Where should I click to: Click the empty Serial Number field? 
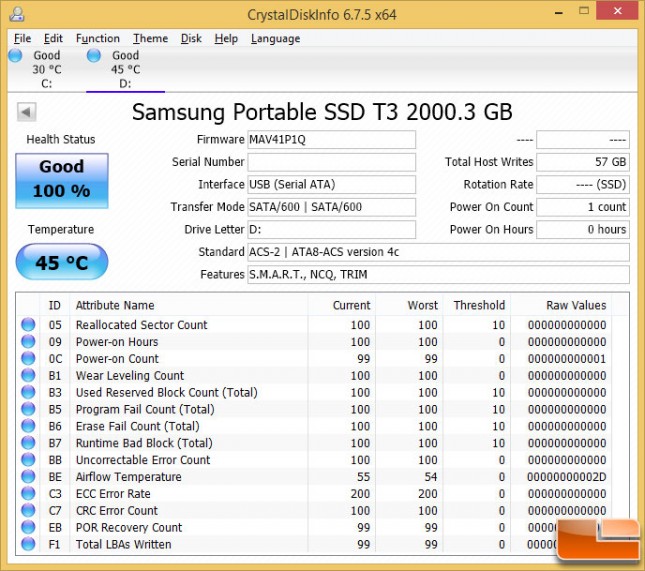(x=331, y=162)
